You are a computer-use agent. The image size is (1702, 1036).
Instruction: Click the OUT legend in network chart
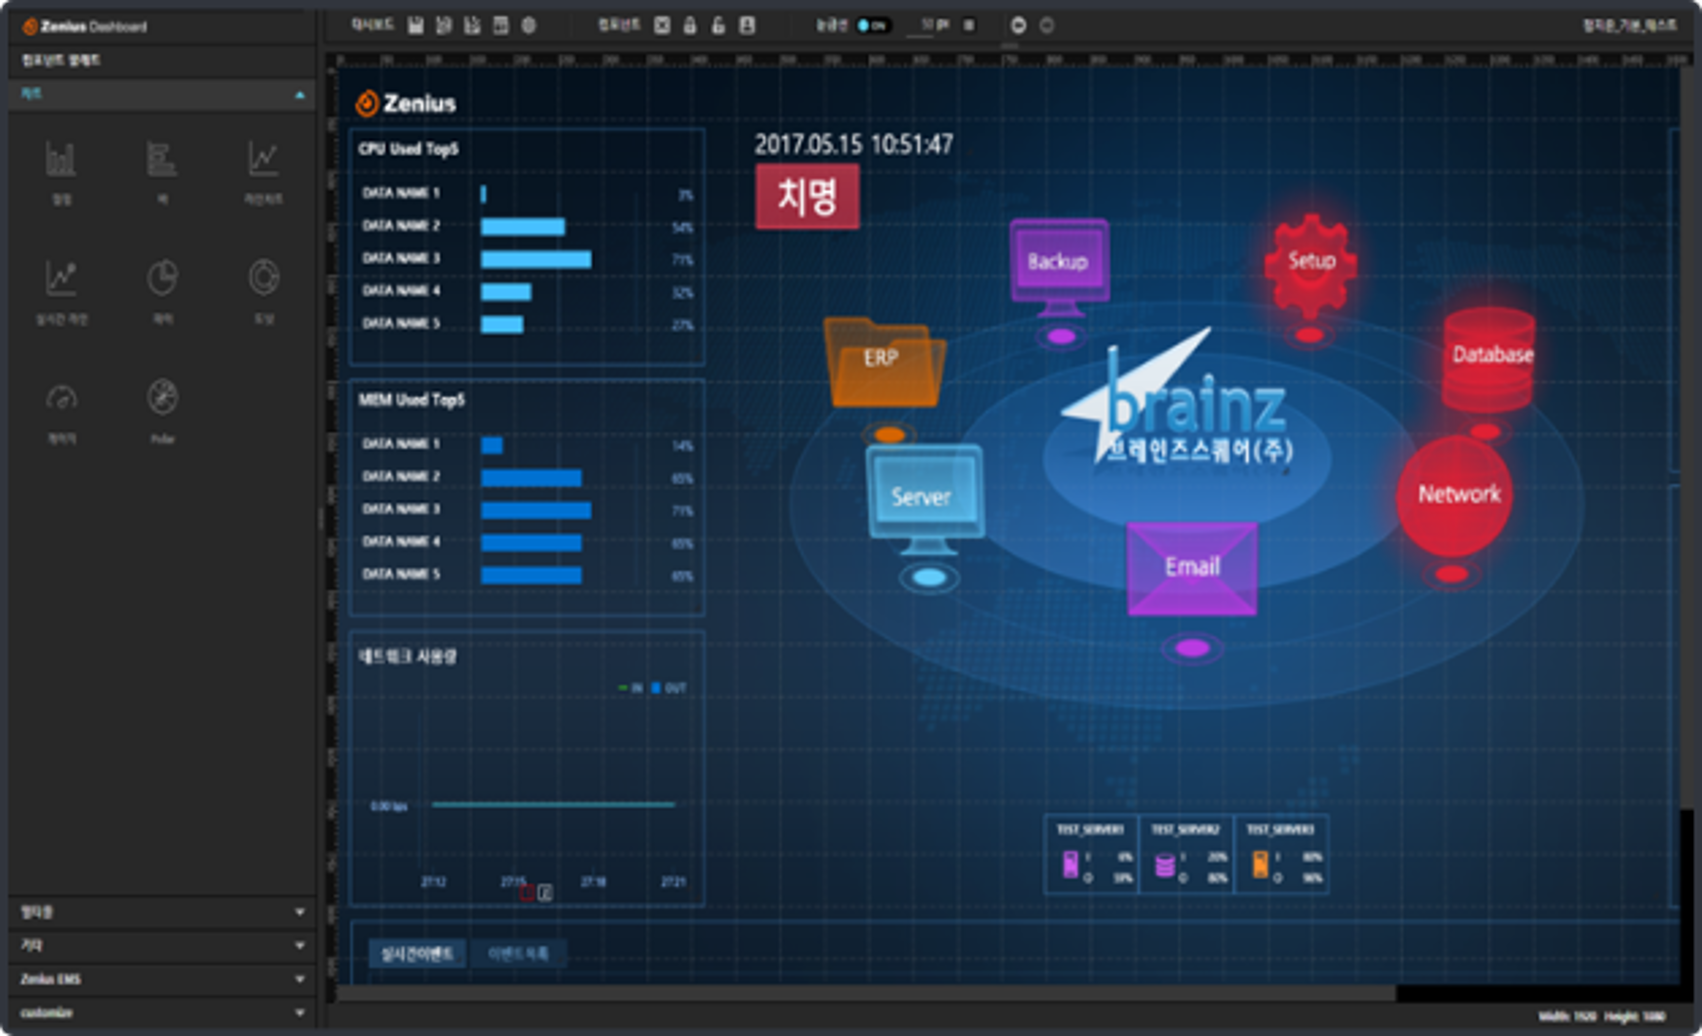669,688
